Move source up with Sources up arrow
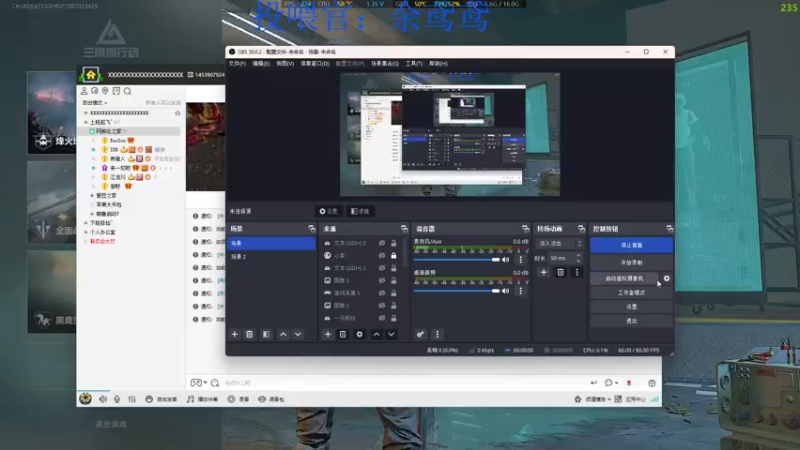The width and height of the screenshot is (800, 450). tap(377, 334)
